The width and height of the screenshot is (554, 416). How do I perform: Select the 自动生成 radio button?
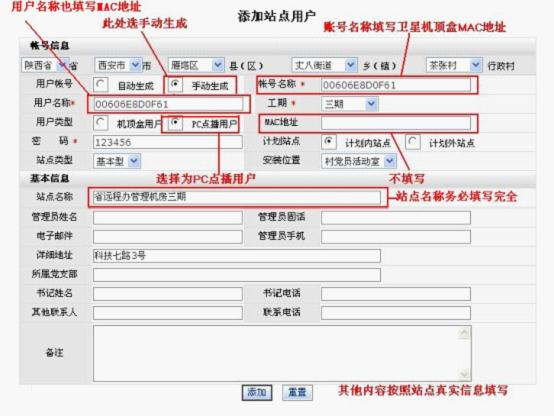(100, 85)
